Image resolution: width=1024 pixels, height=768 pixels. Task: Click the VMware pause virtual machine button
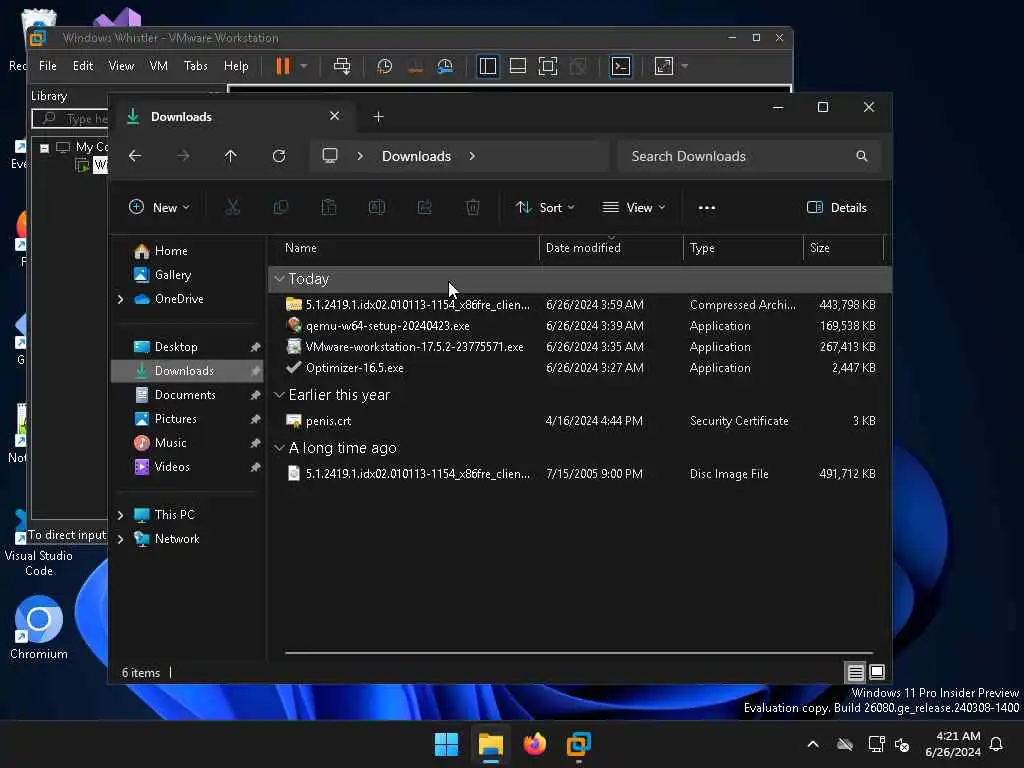(x=283, y=66)
